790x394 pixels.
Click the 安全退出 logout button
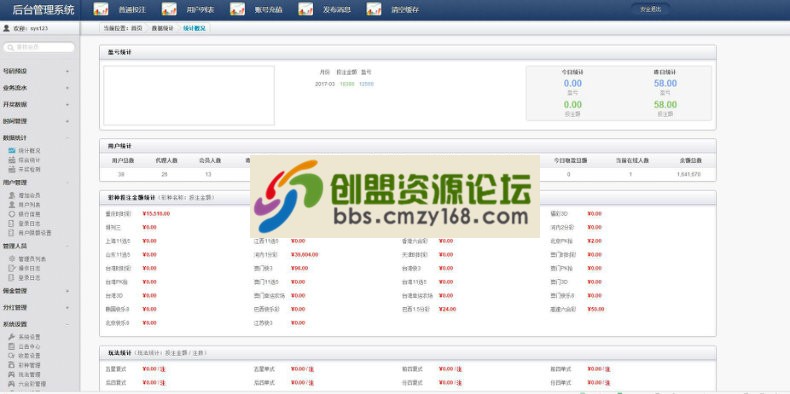pos(650,9)
